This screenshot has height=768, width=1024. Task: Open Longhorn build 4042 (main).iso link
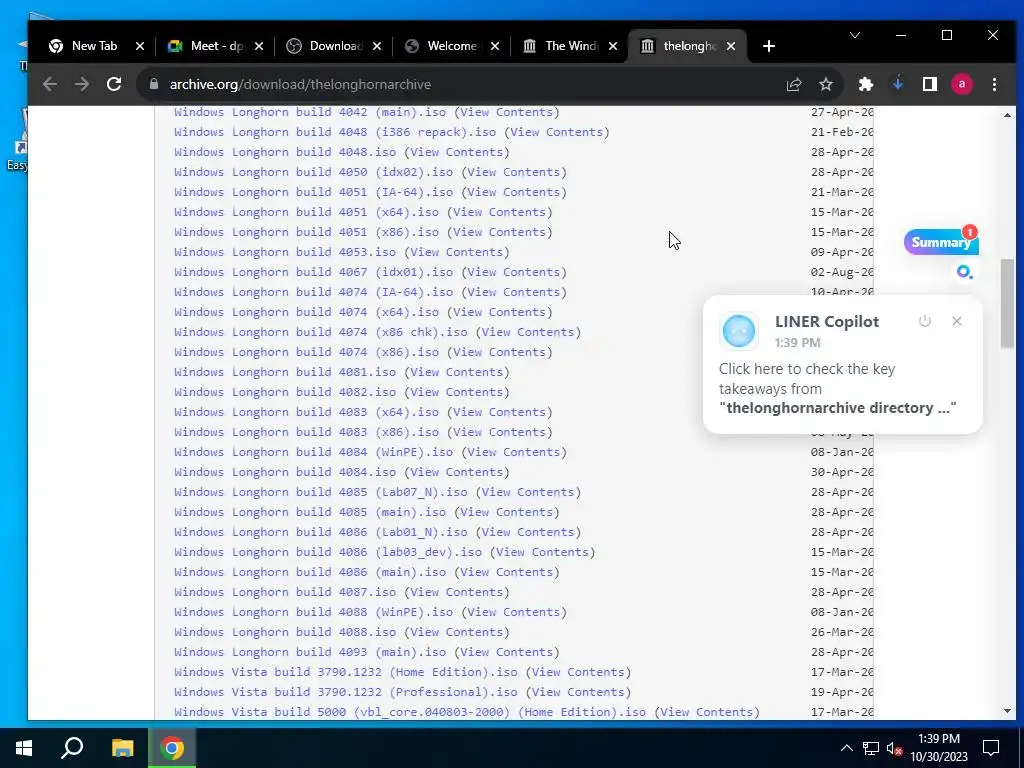point(310,112)
